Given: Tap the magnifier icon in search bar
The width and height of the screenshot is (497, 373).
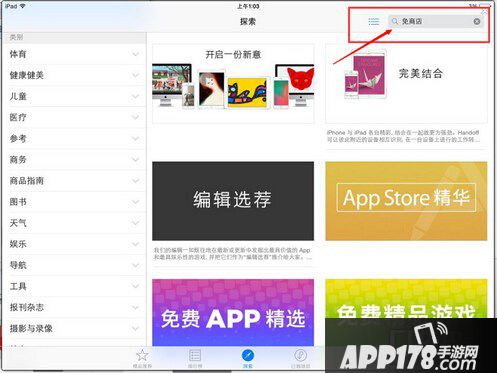Looking at the screenshot, I should click(x=395, y=21).
